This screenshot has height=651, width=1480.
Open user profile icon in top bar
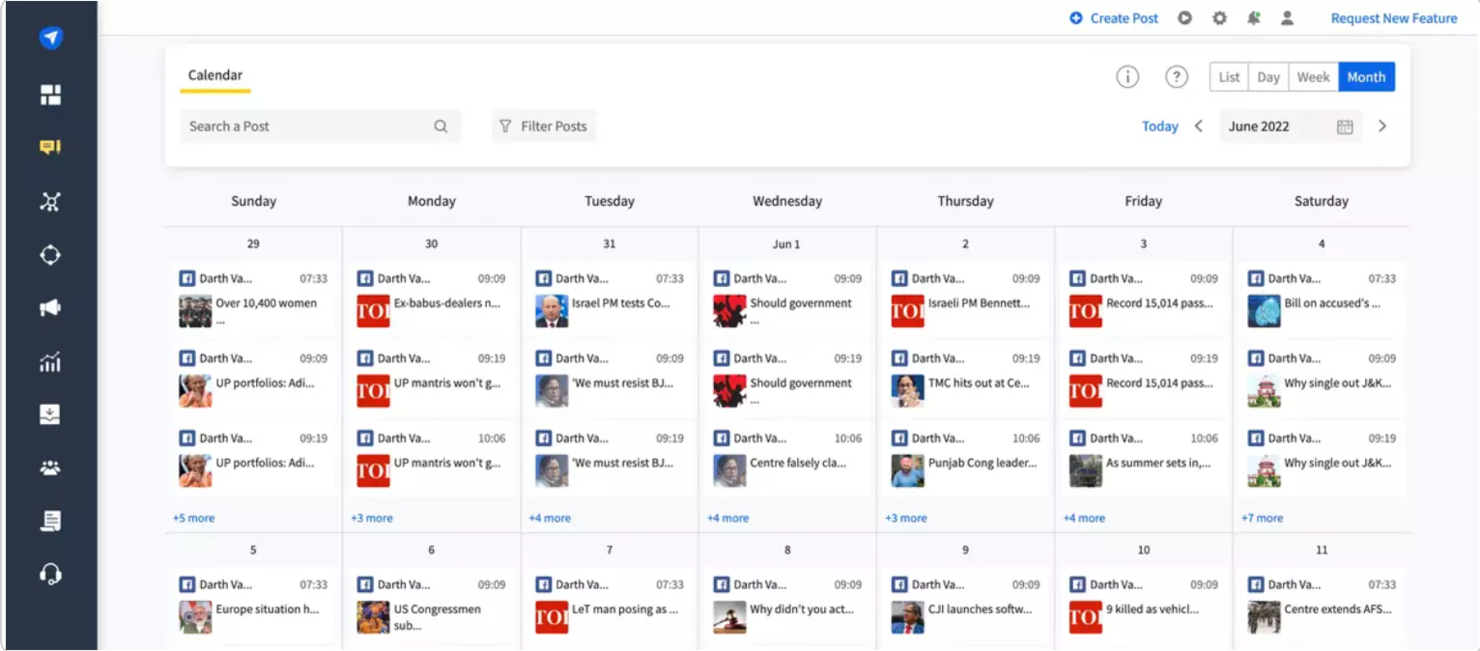1288,18
